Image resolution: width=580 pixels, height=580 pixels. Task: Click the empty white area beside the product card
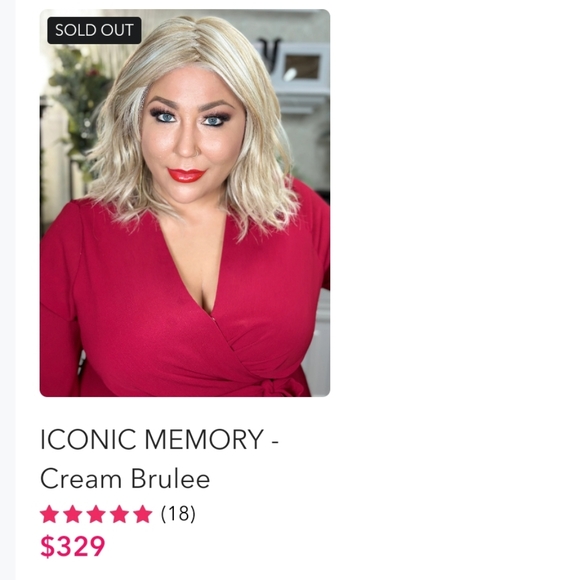[455, 290]
